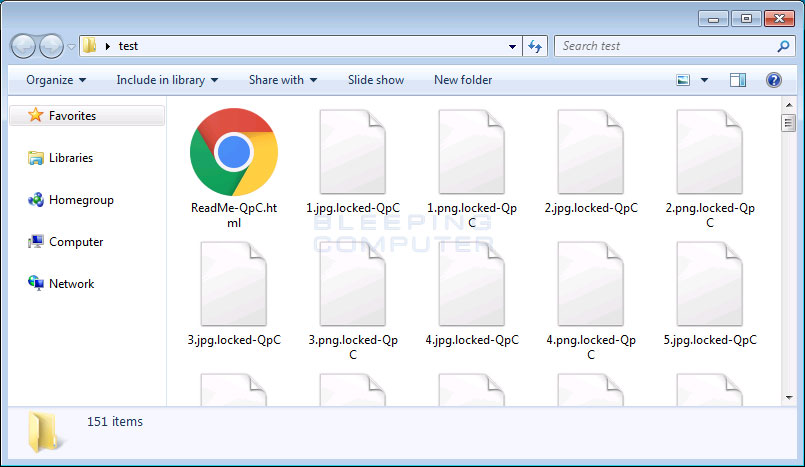Select Favorites in the navigation pane

tap(87, 115)
